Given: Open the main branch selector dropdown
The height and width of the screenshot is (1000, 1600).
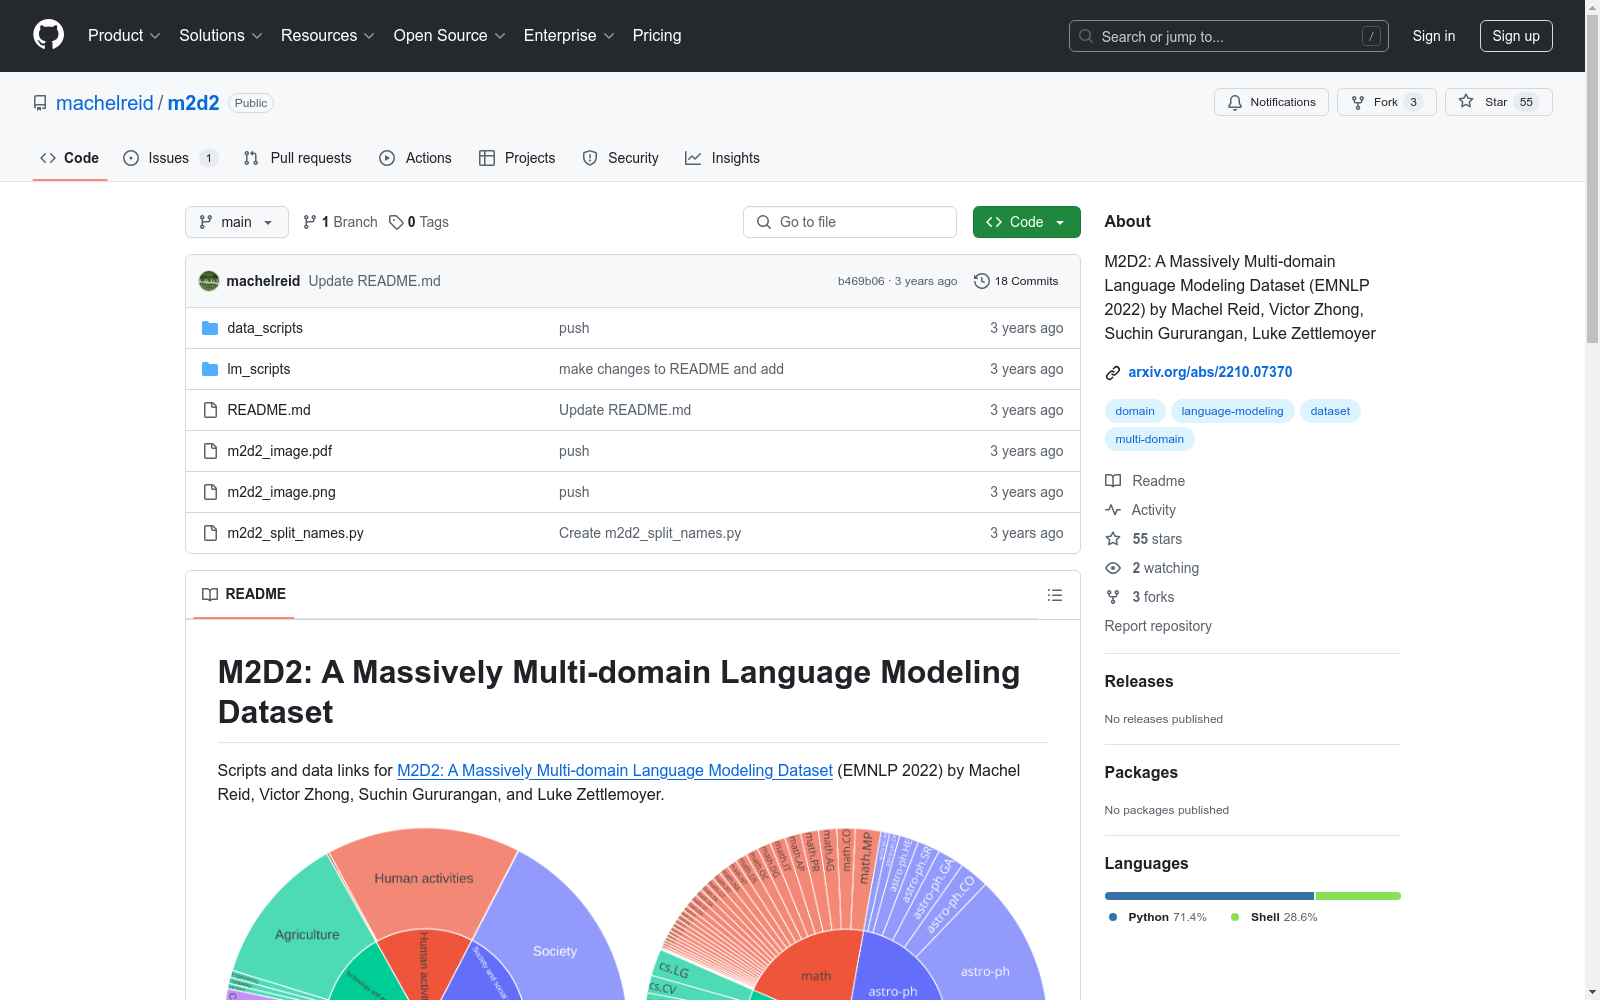Looking at the screenshot, I should click(237, 222).
